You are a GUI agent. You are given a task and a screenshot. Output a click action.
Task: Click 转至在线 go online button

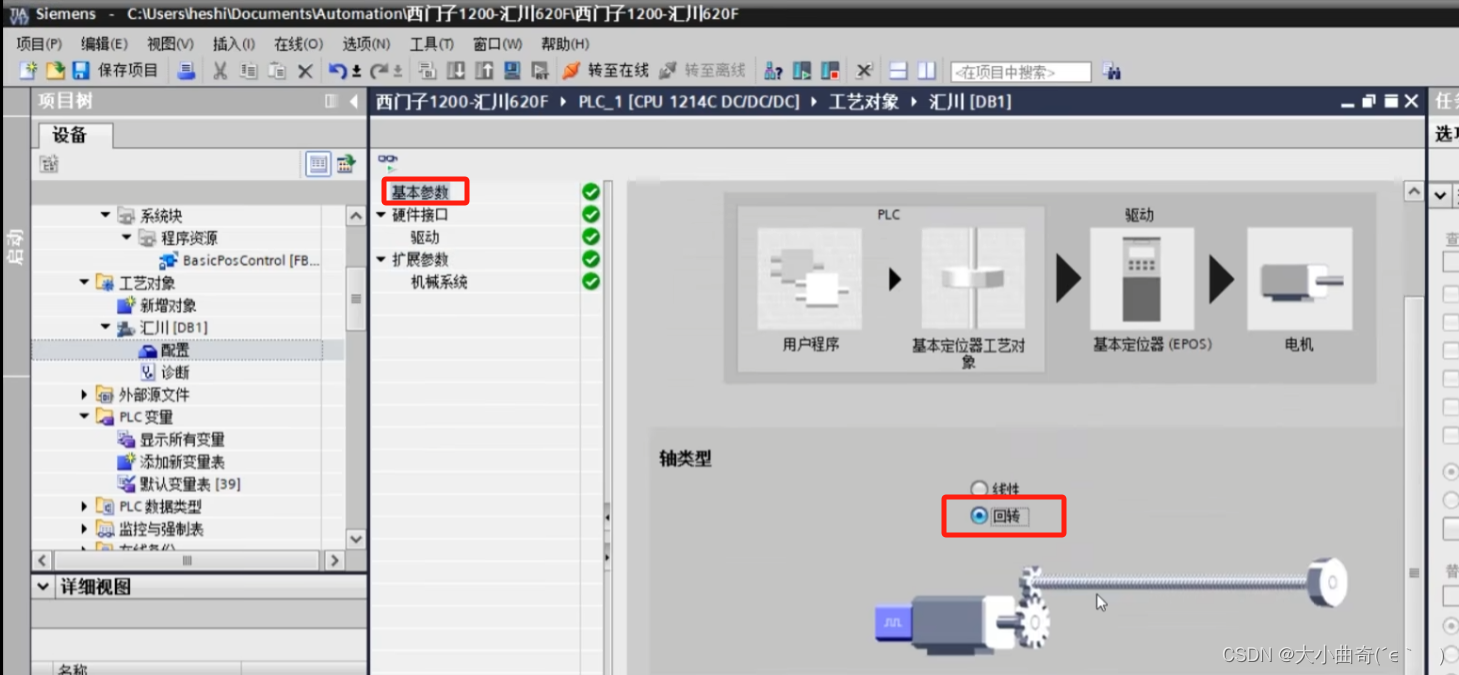[606, 71]
